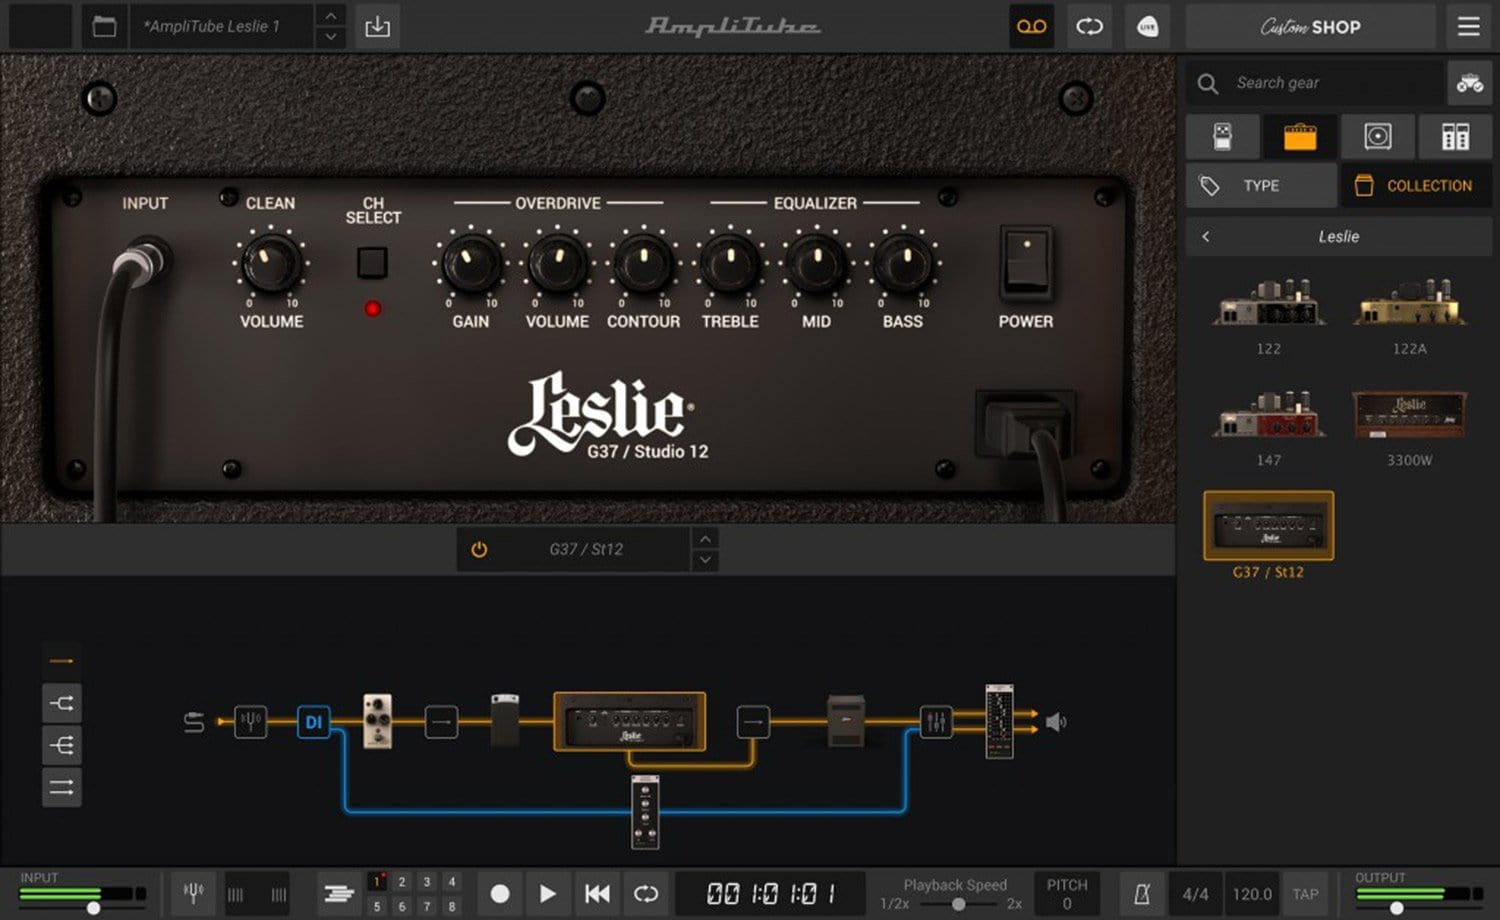Click the search magnifier icon
This screenshot has height=920, width=1500.
(x=1208, y=83)
